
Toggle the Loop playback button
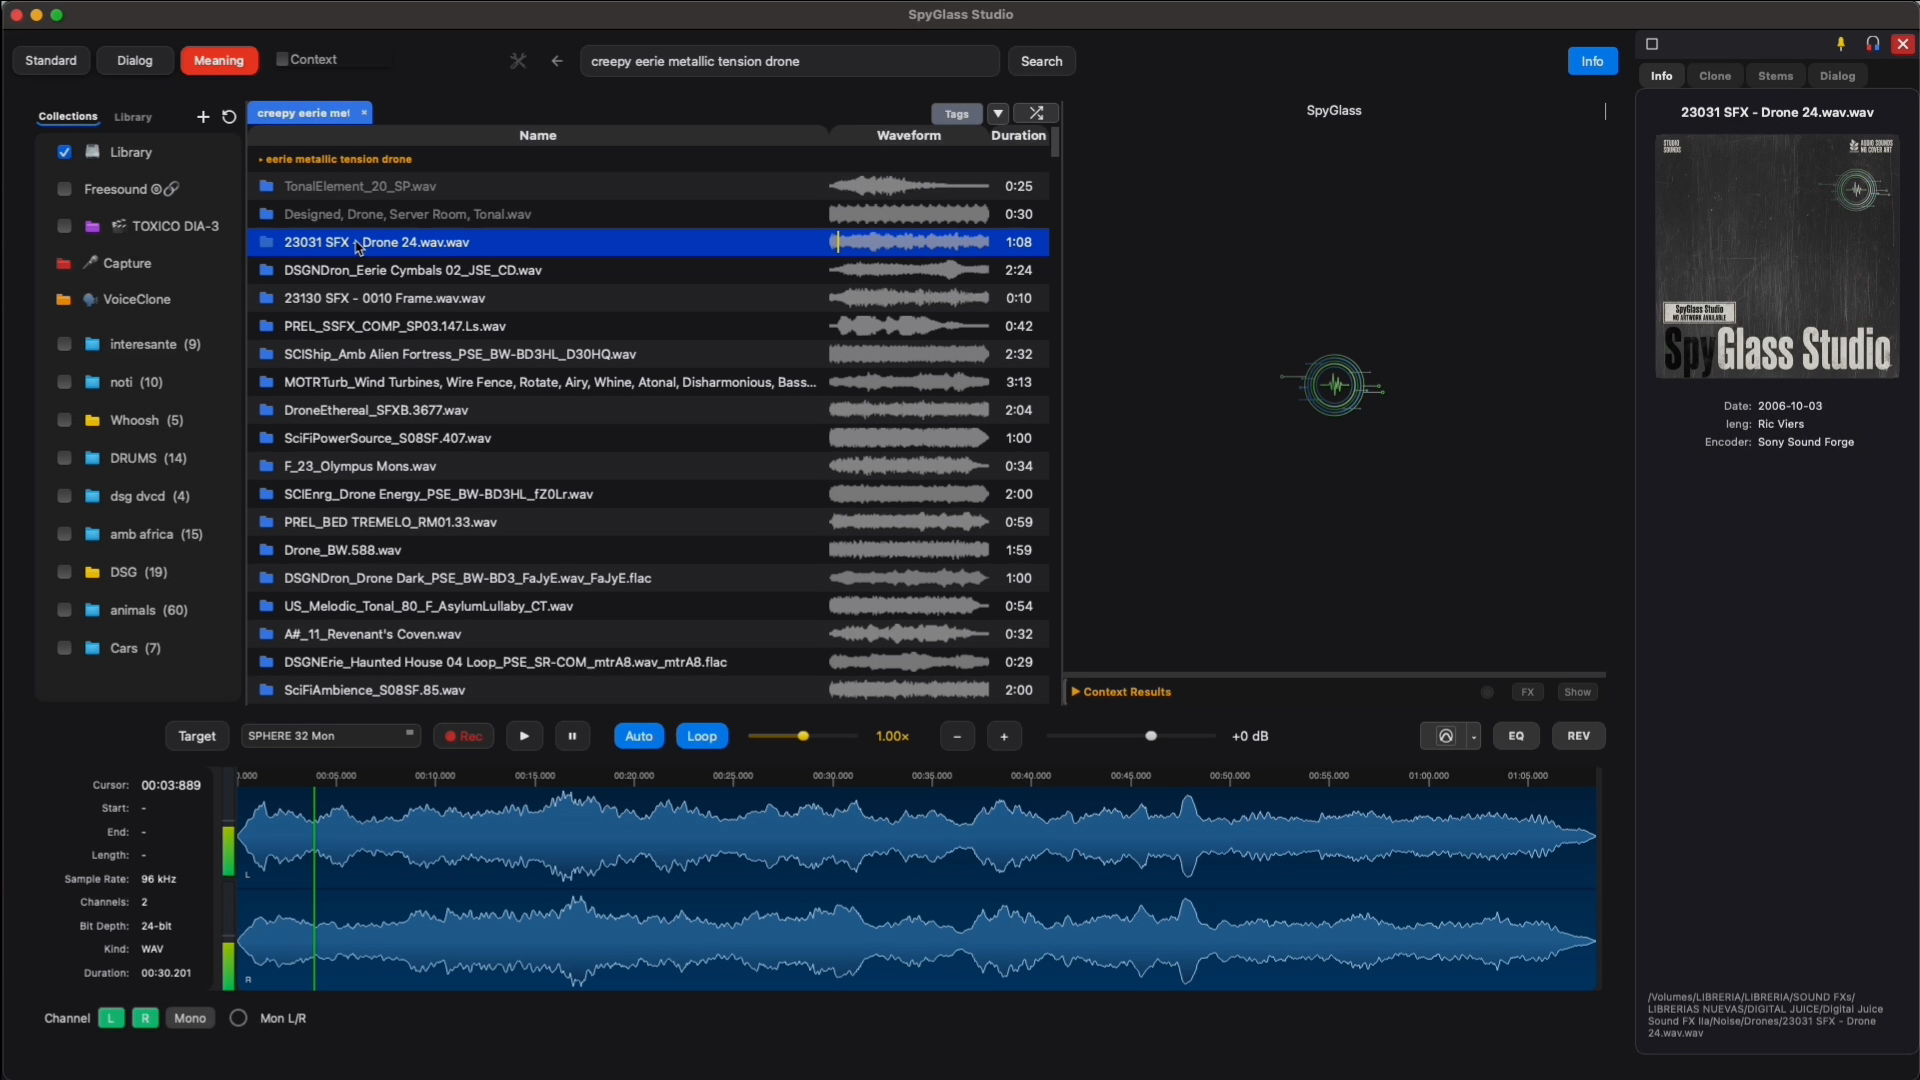702,736
